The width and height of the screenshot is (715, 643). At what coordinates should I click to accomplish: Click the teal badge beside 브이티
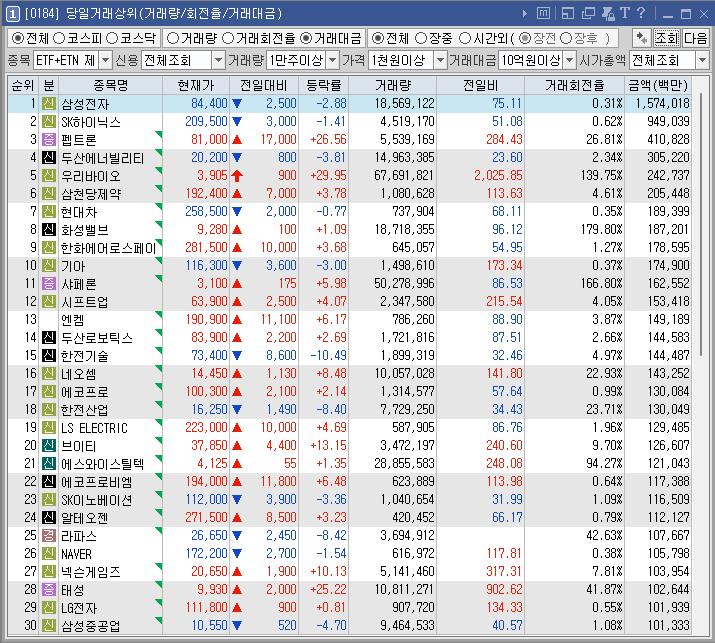[x=49, y=446]
